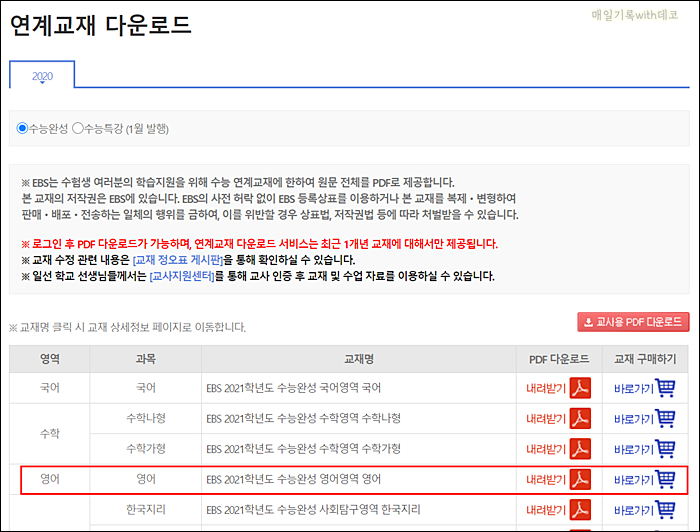Click 바로가기 link for 수학나형 textbook
The width and height of the screenshot is (700, 532).
pyautogui.click(x=634, y=419)
